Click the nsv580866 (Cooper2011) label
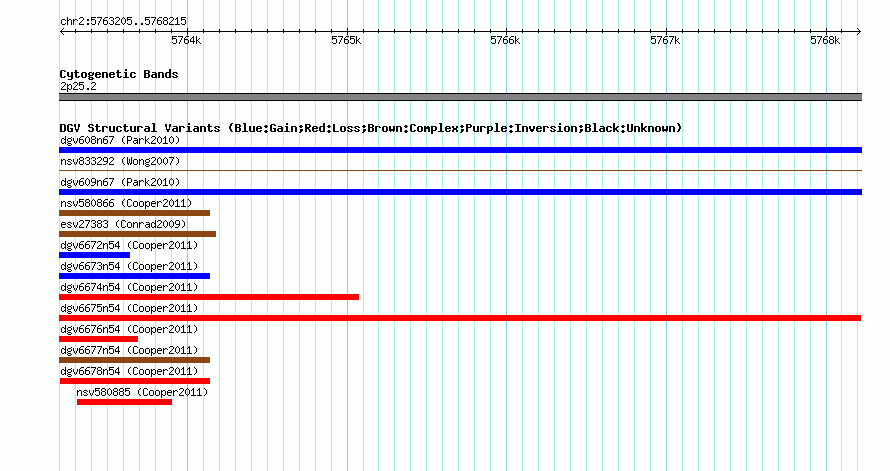The image size is (890, 471). pos(126,203)
